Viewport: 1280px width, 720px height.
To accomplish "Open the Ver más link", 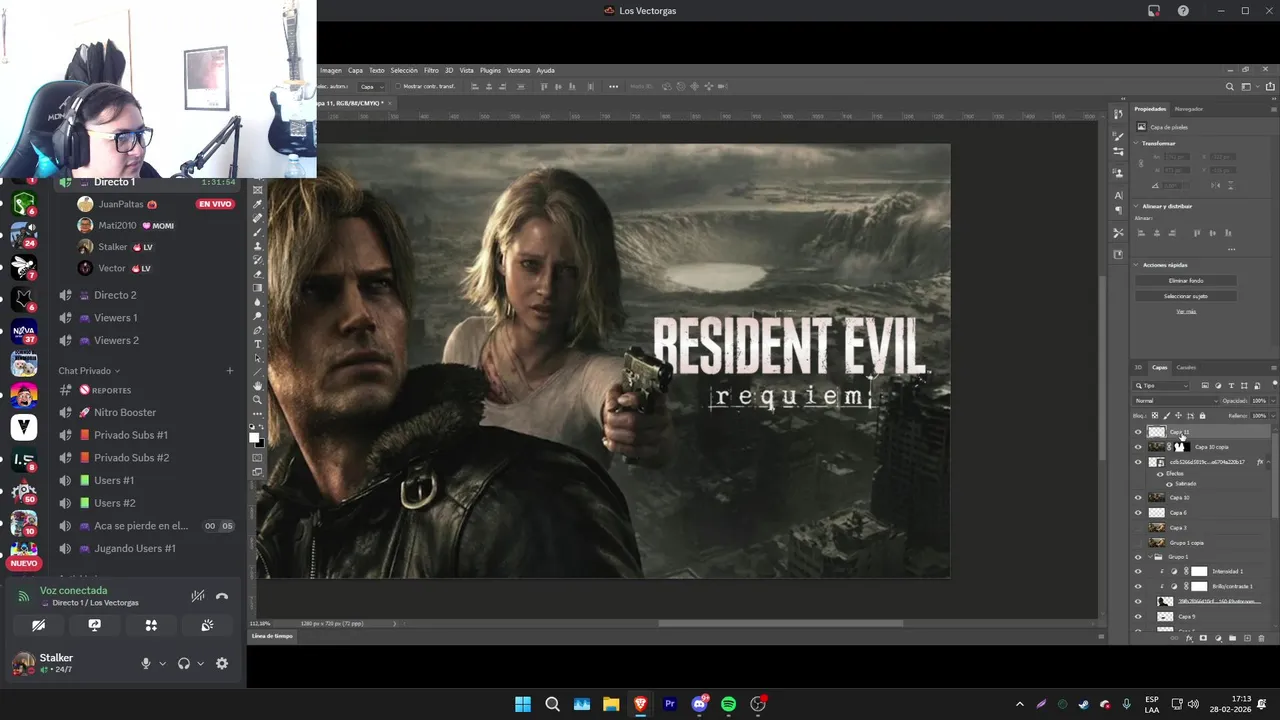I will tap(1186, 311).
